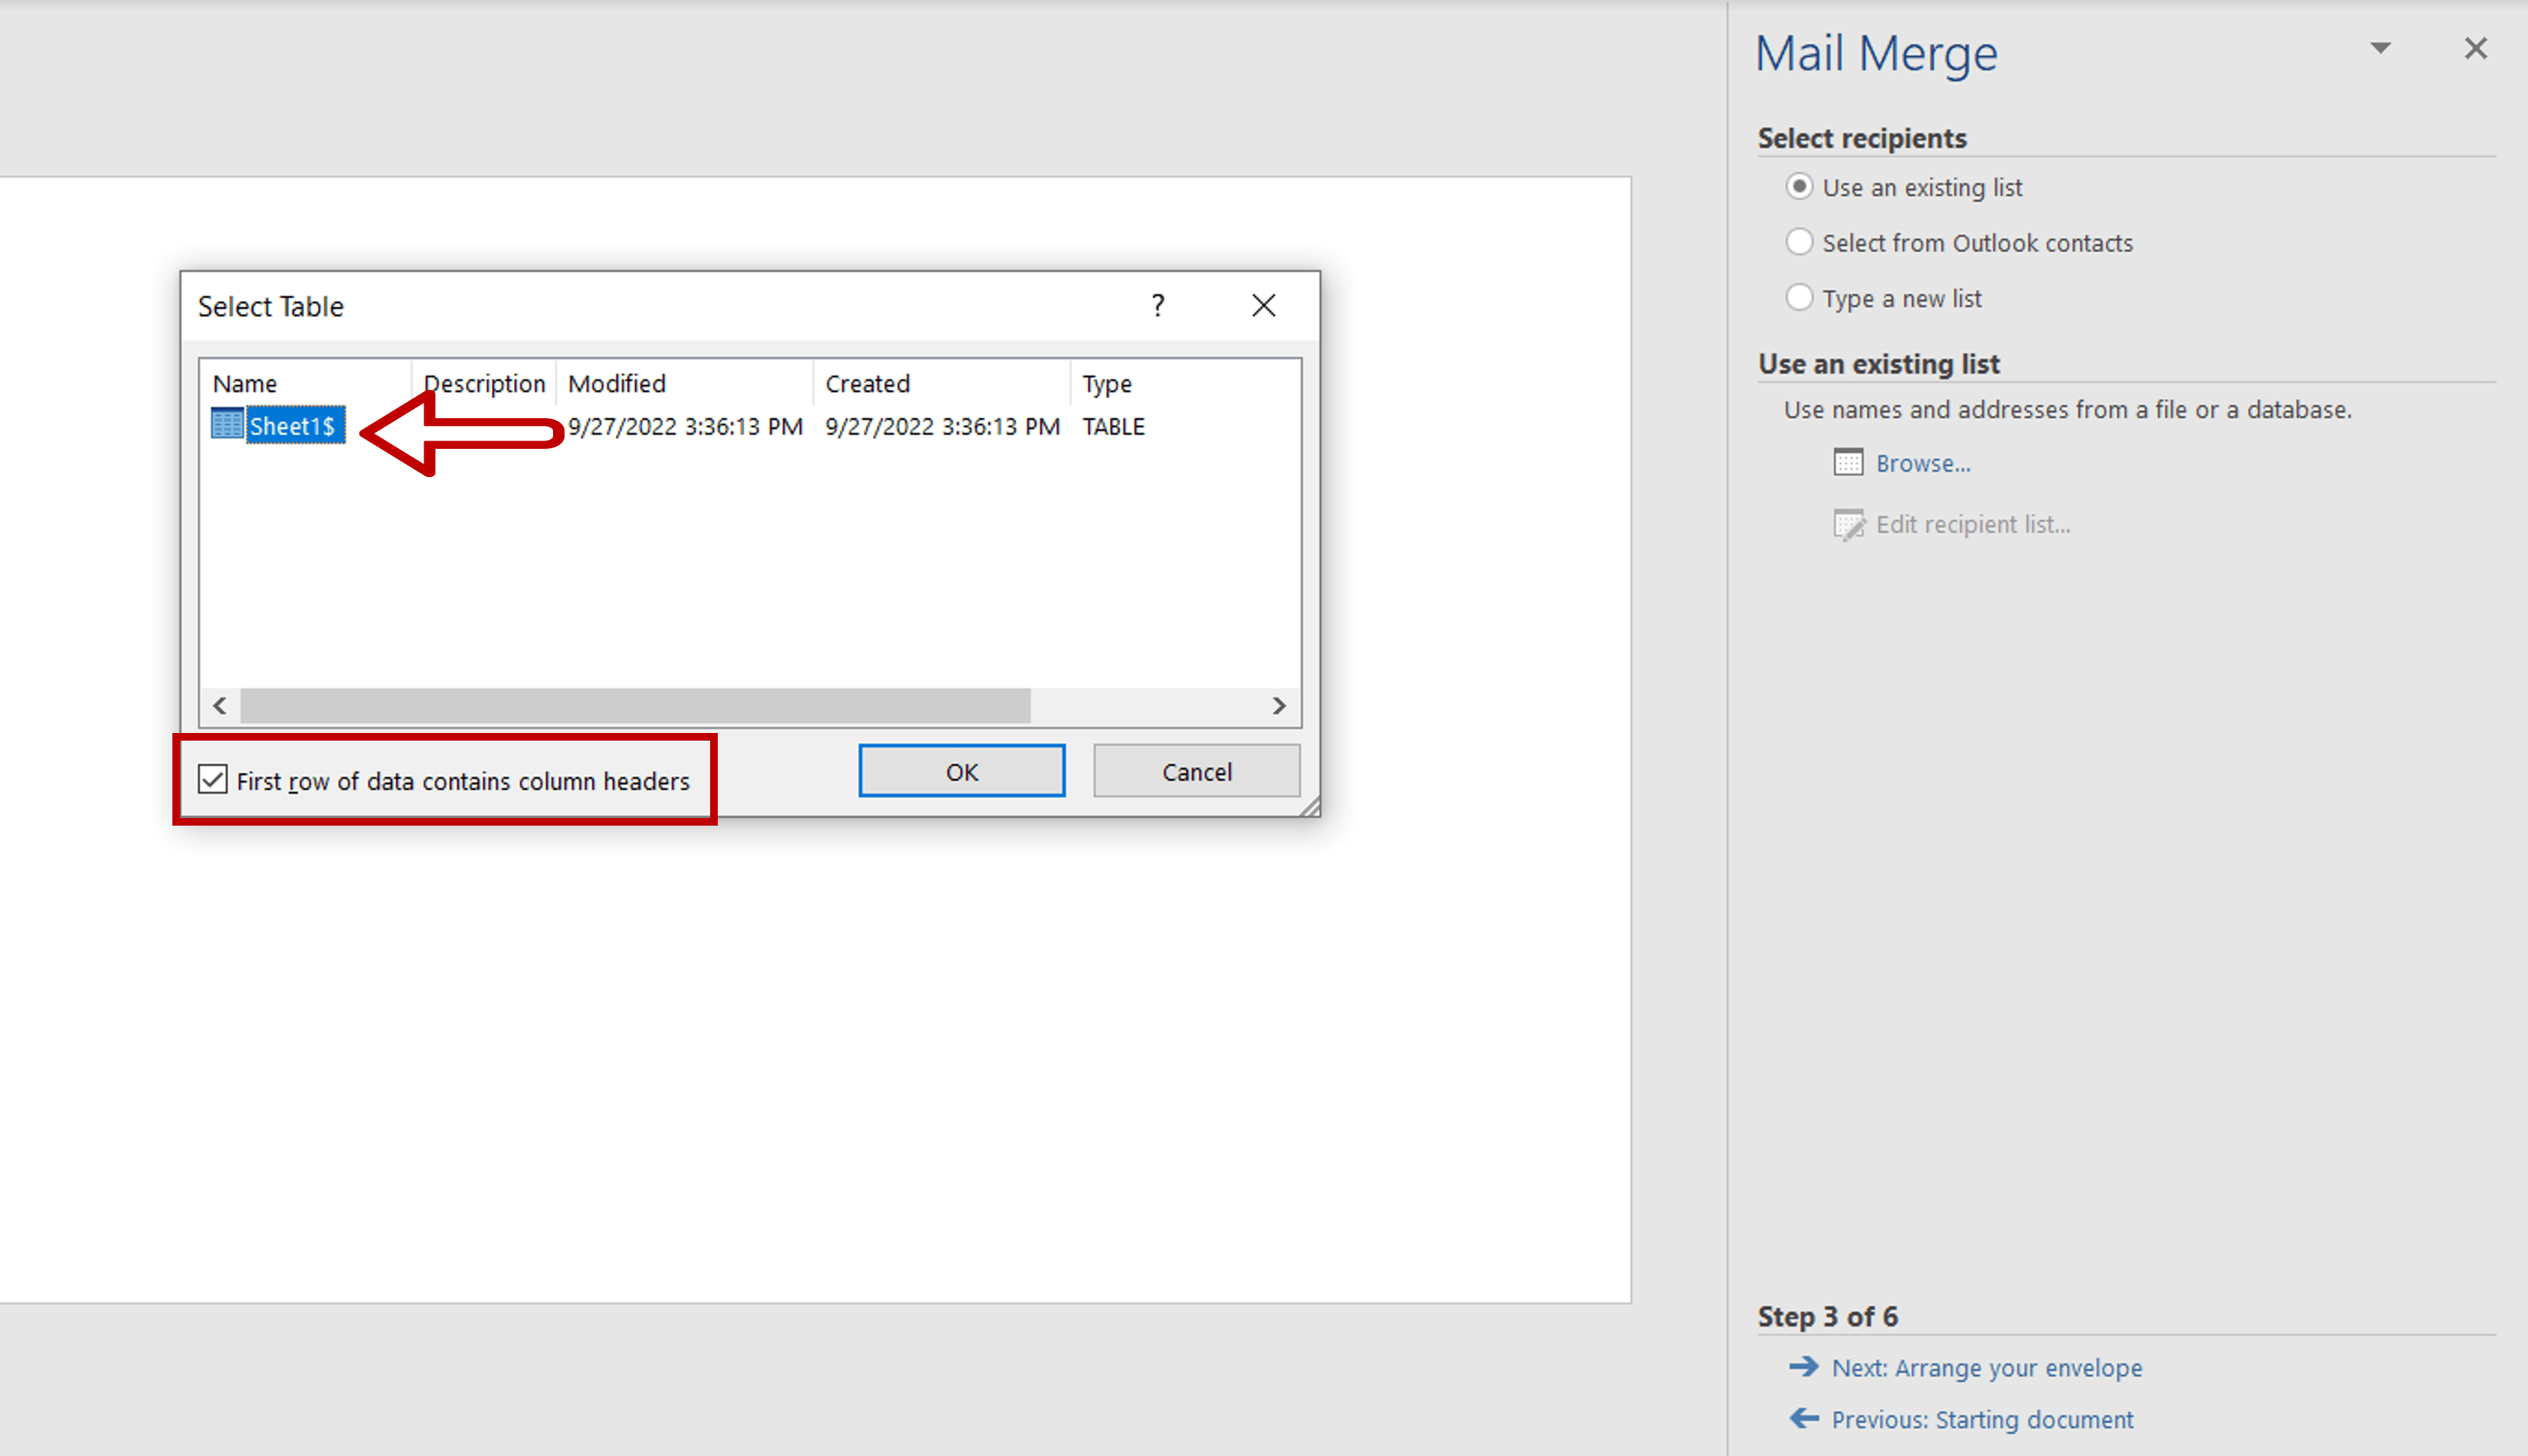Click the right scroll arrow in the table list
This screenshot has width=2528, height=1456.
(1280, 705)
